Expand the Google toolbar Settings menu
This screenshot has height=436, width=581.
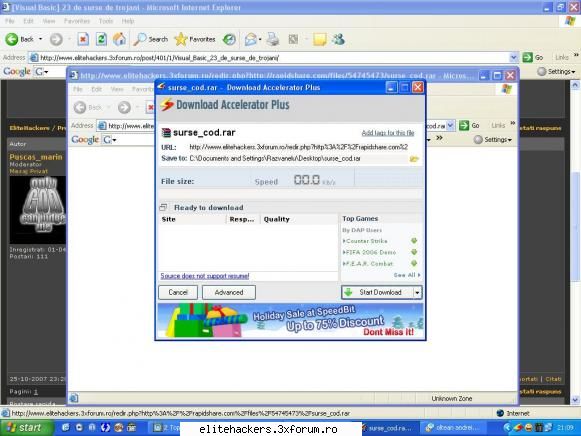click(557, 71)
